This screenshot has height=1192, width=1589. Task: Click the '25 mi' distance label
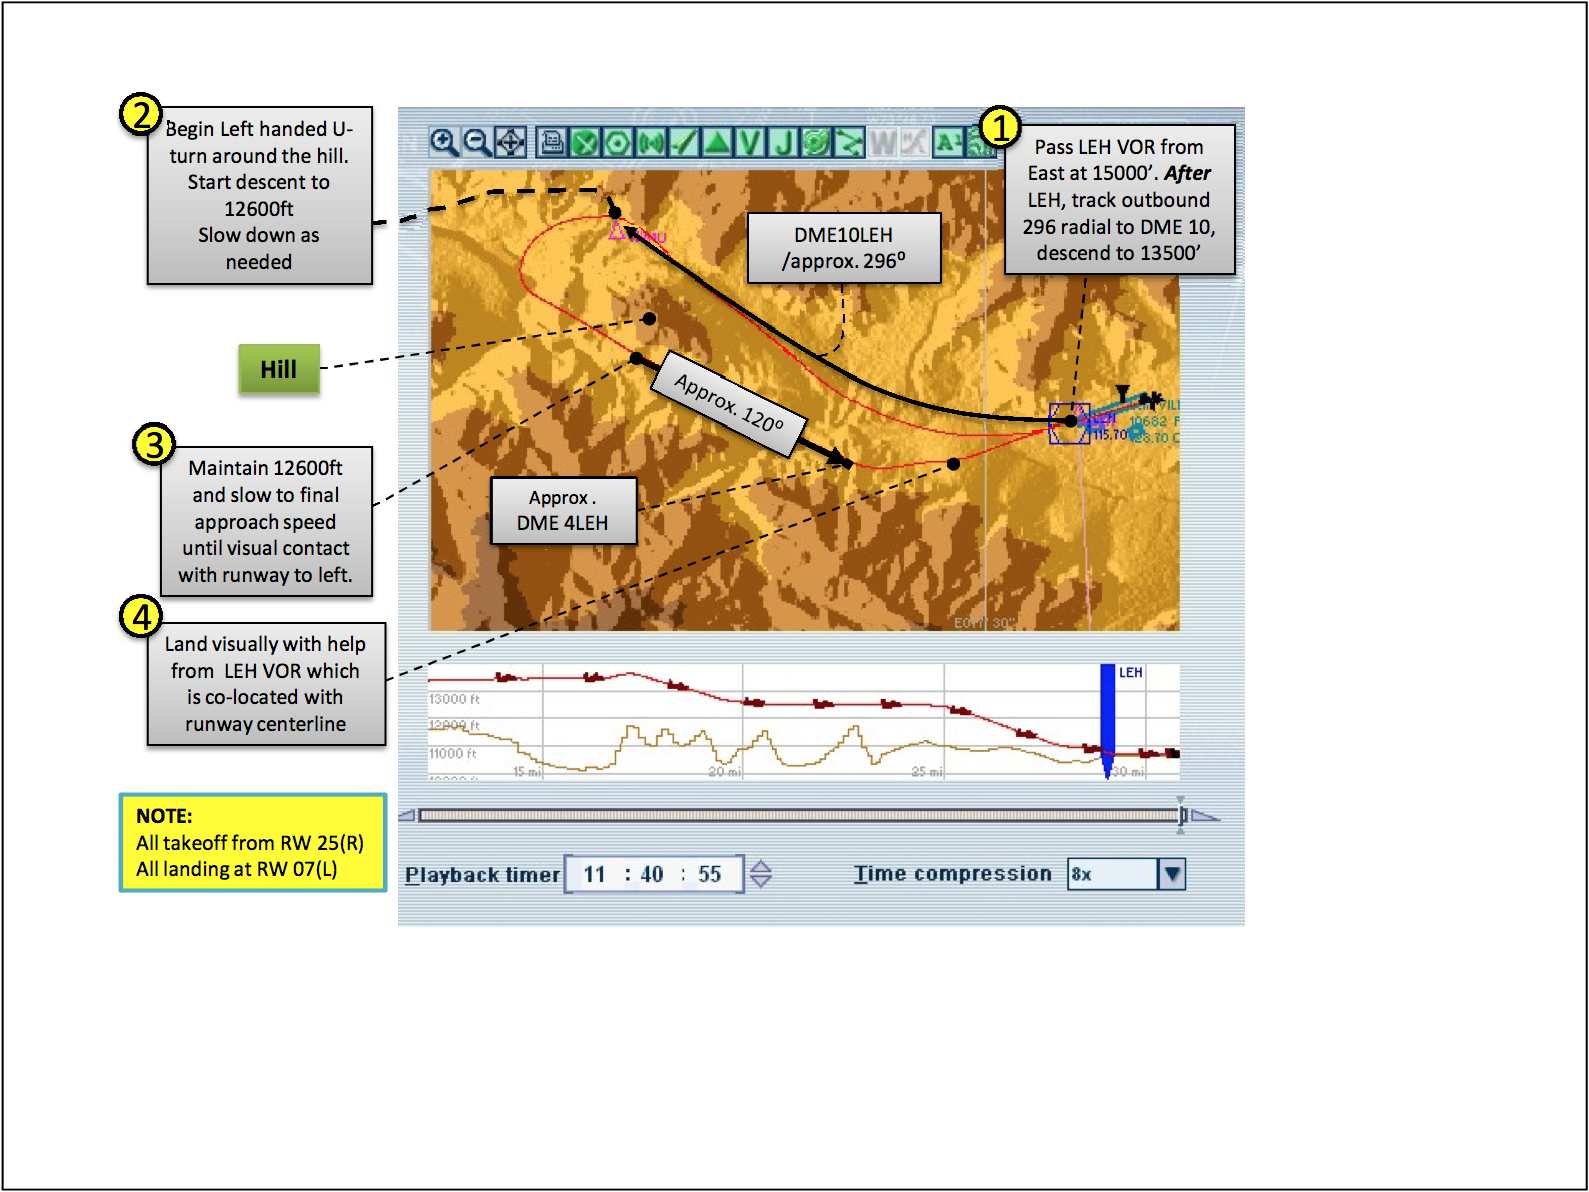[927, 772]
